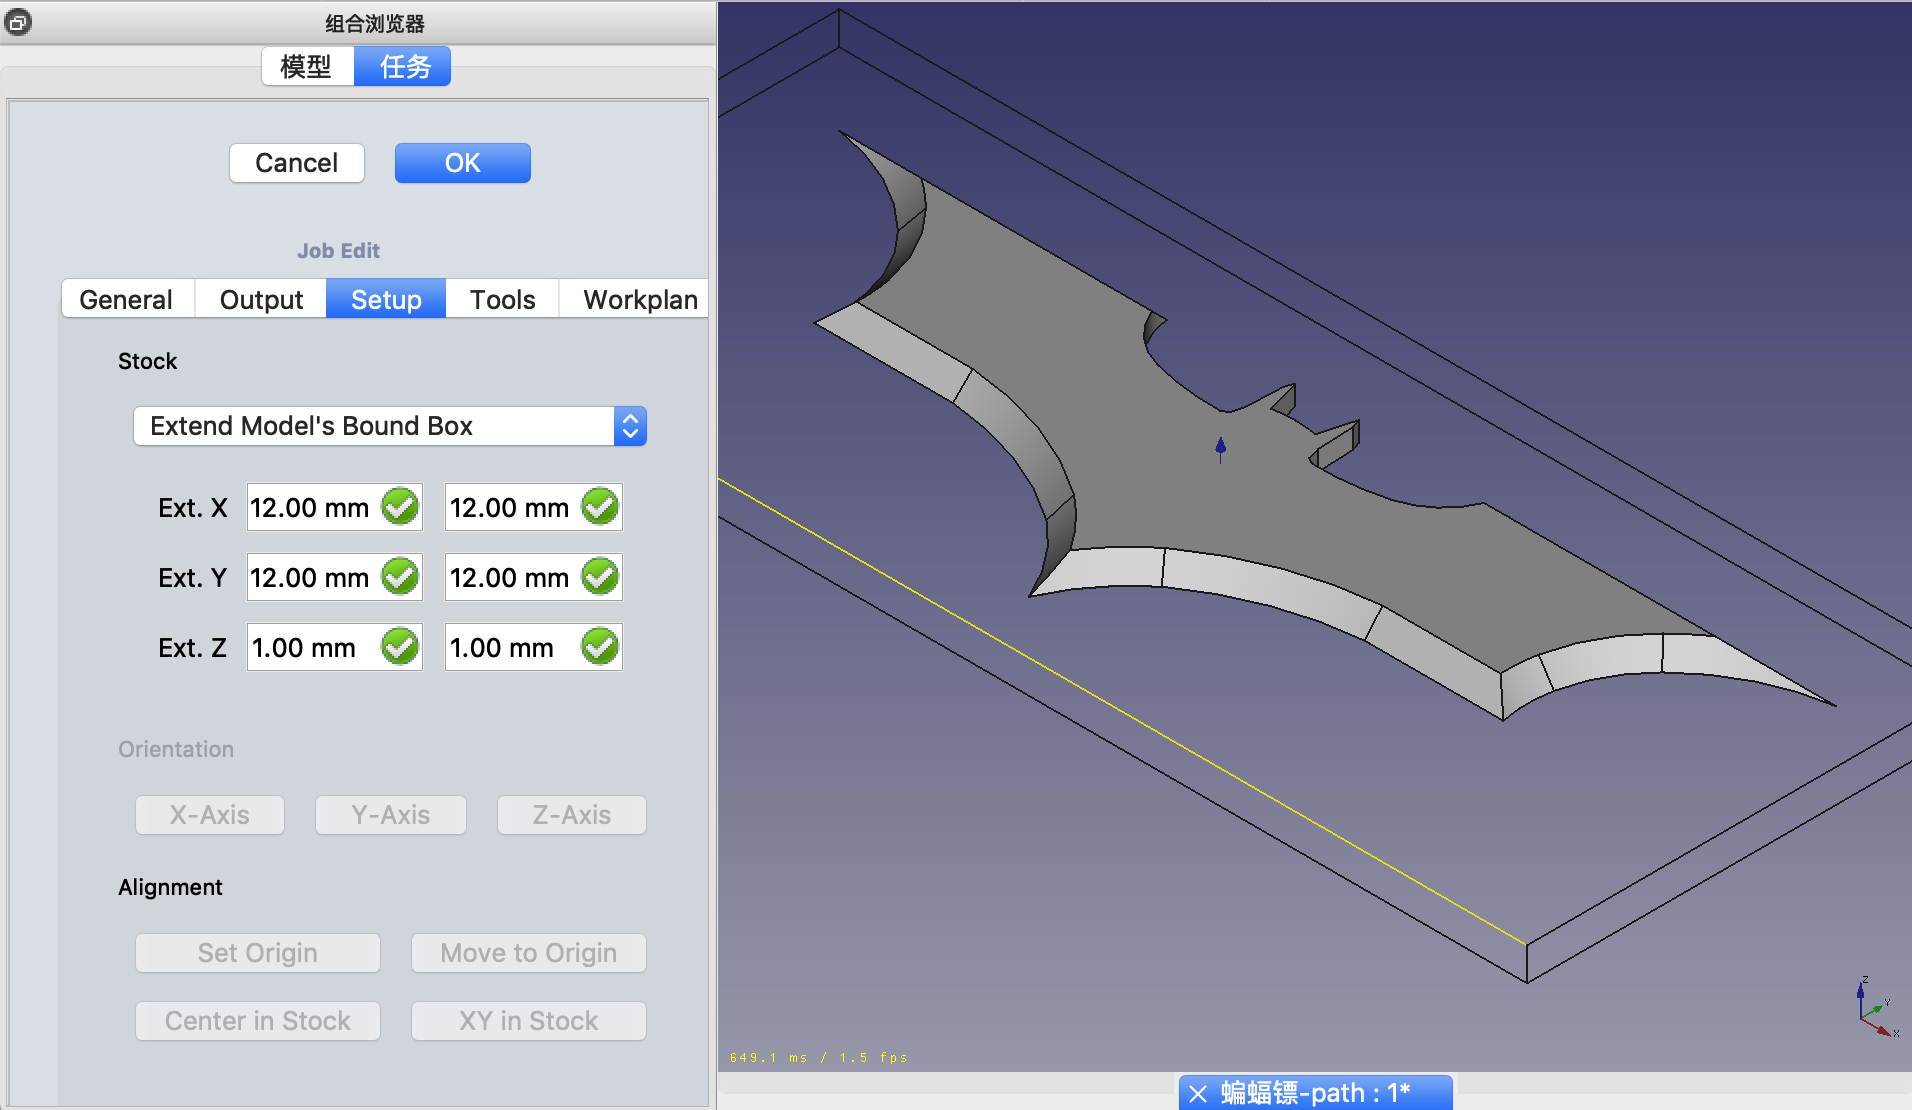
Task: Click the green check icon in first Ext. X field
Action: tap(400, 507)
